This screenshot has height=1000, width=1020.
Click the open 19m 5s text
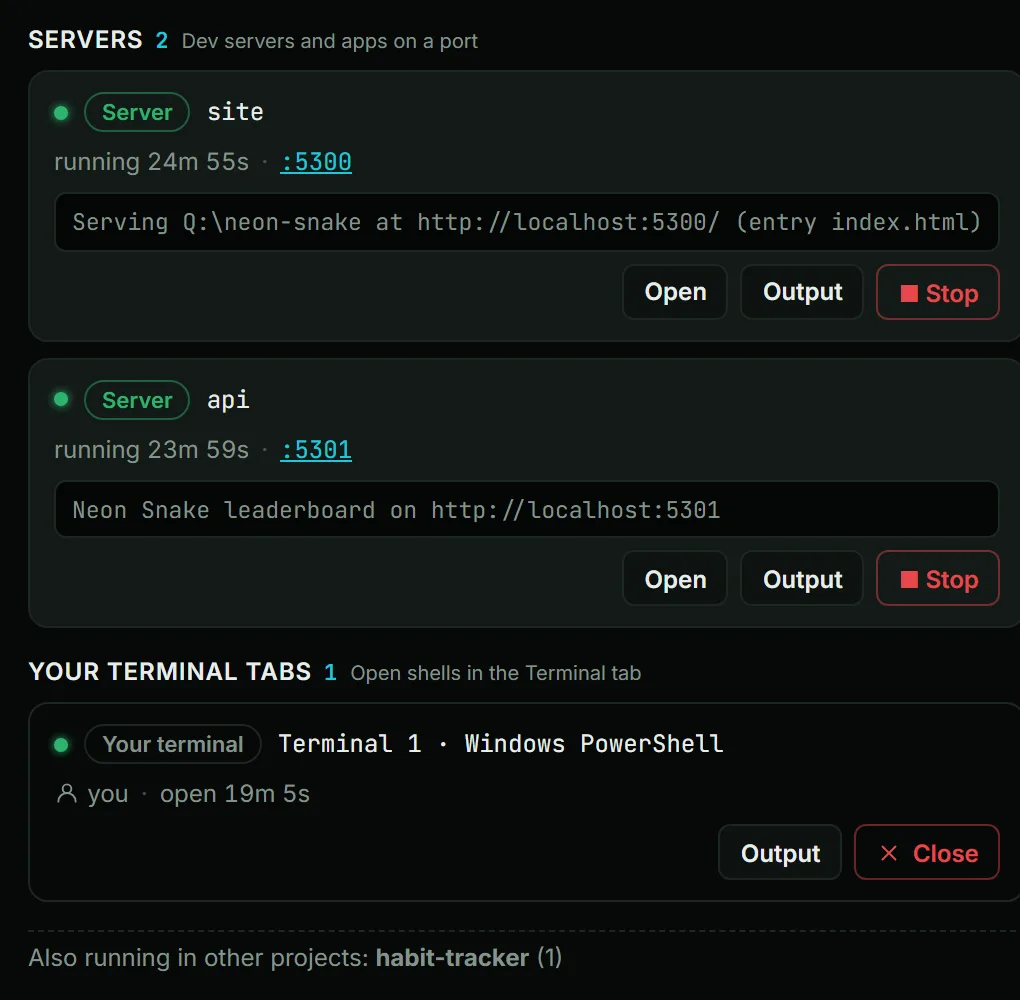(235, 794)
